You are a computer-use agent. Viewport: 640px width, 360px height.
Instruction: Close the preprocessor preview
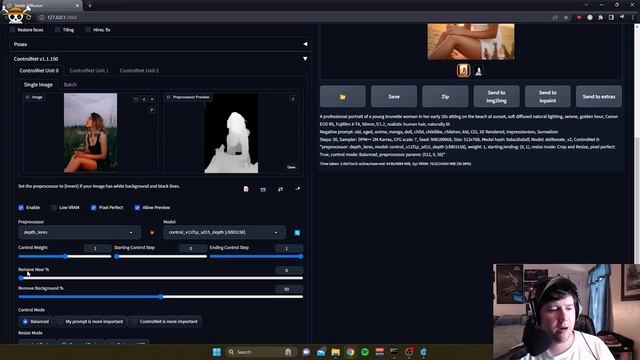(291, 167)
